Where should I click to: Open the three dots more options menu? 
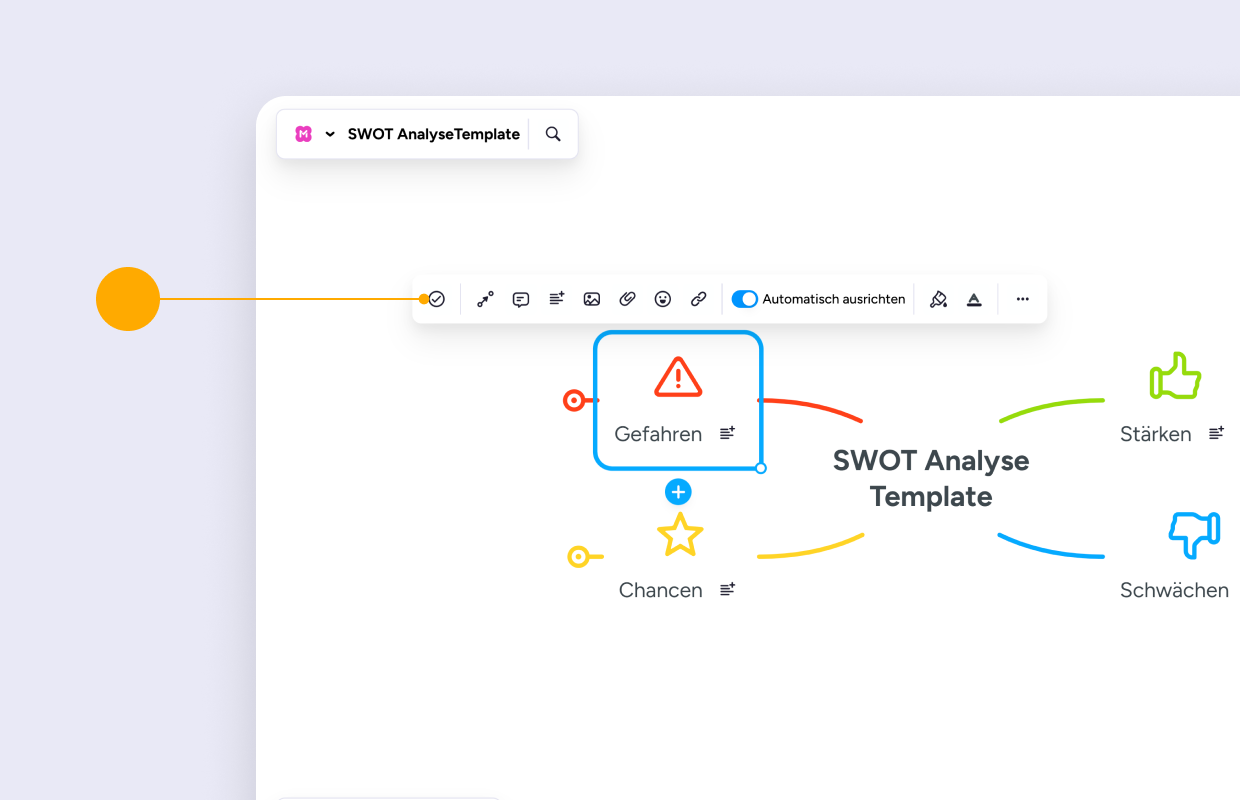click(1022, 299)
